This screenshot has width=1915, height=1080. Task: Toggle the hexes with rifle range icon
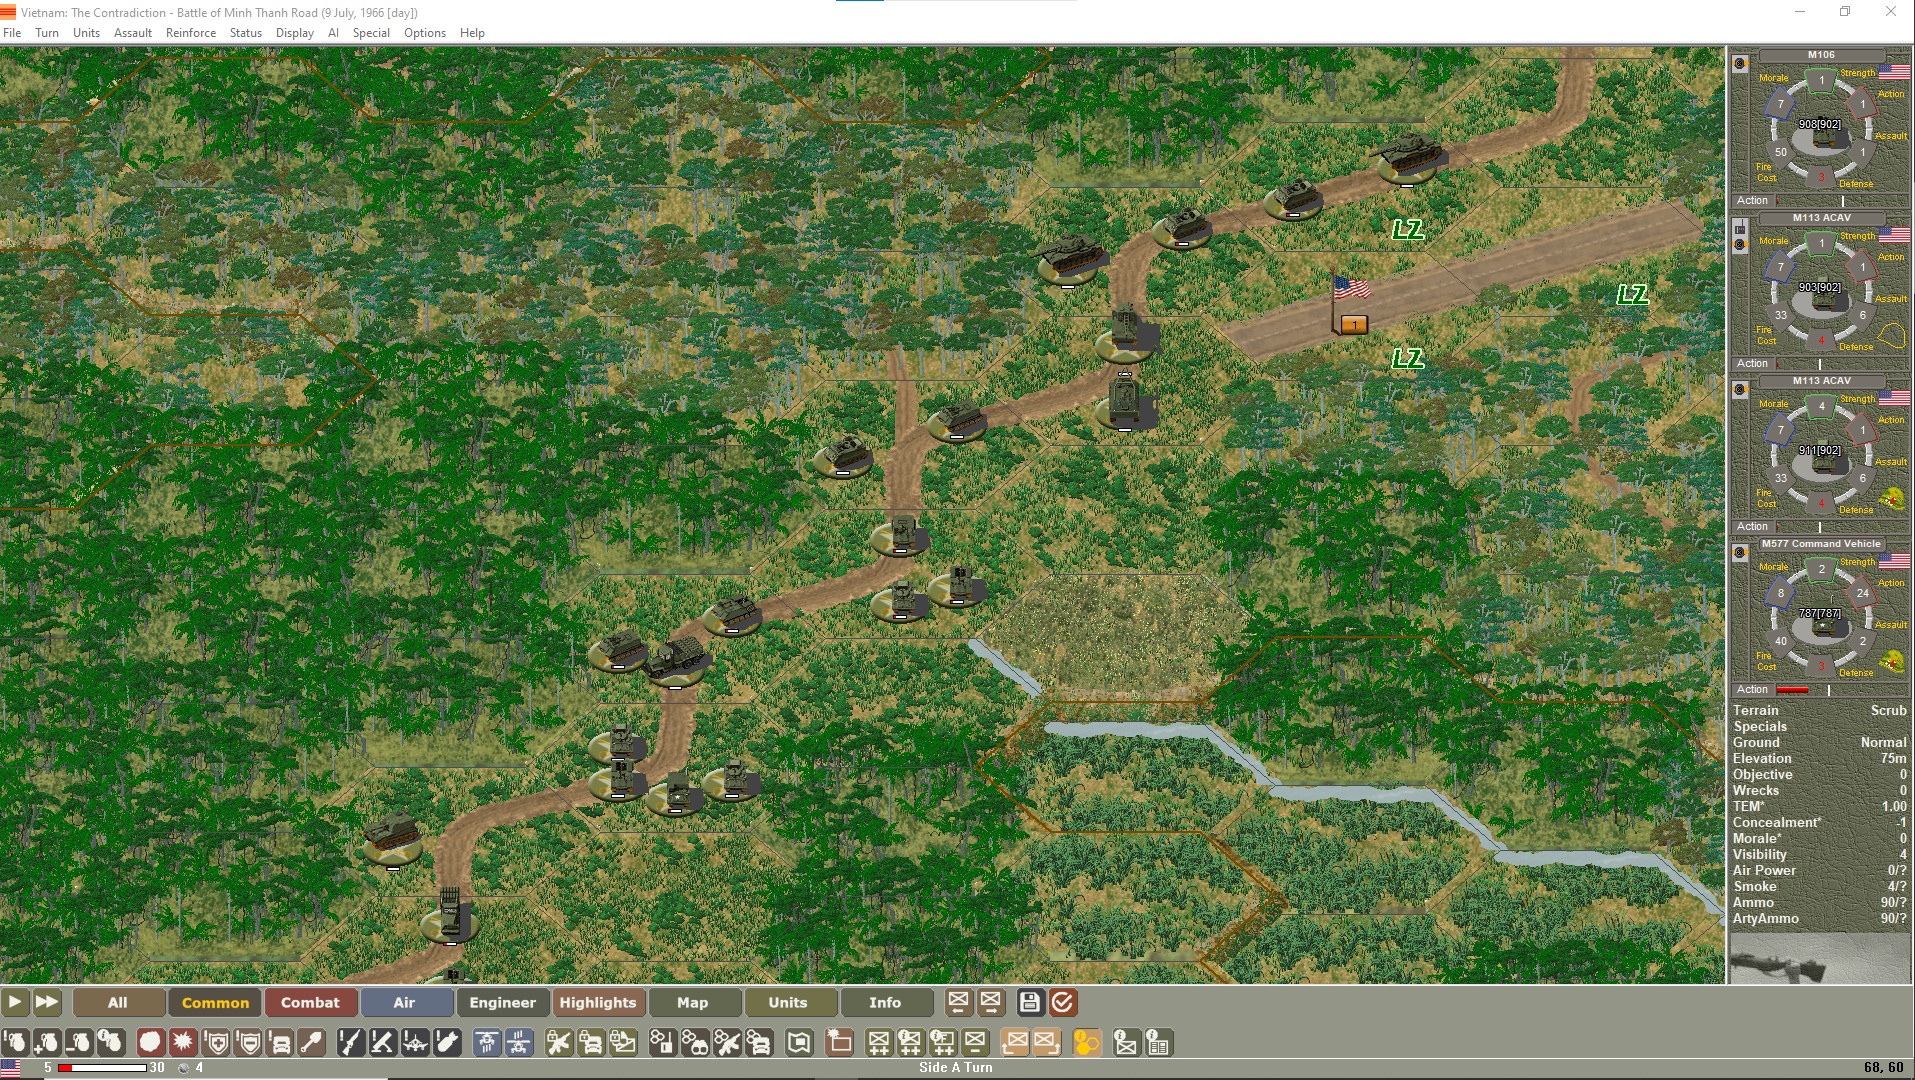[x=727, y=1043]
